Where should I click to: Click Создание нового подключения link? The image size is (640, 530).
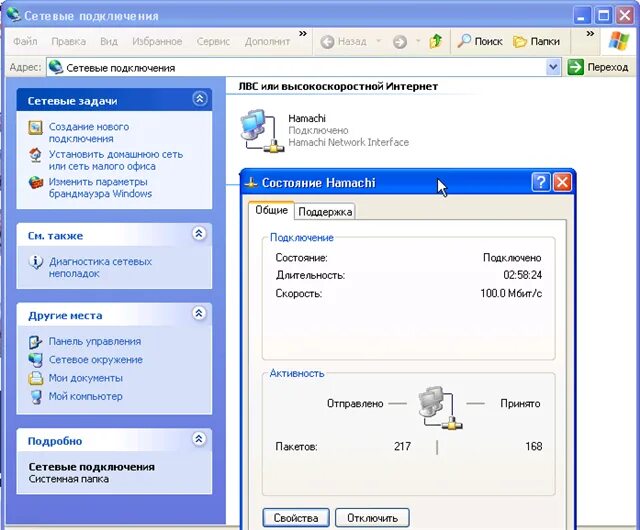89,133
